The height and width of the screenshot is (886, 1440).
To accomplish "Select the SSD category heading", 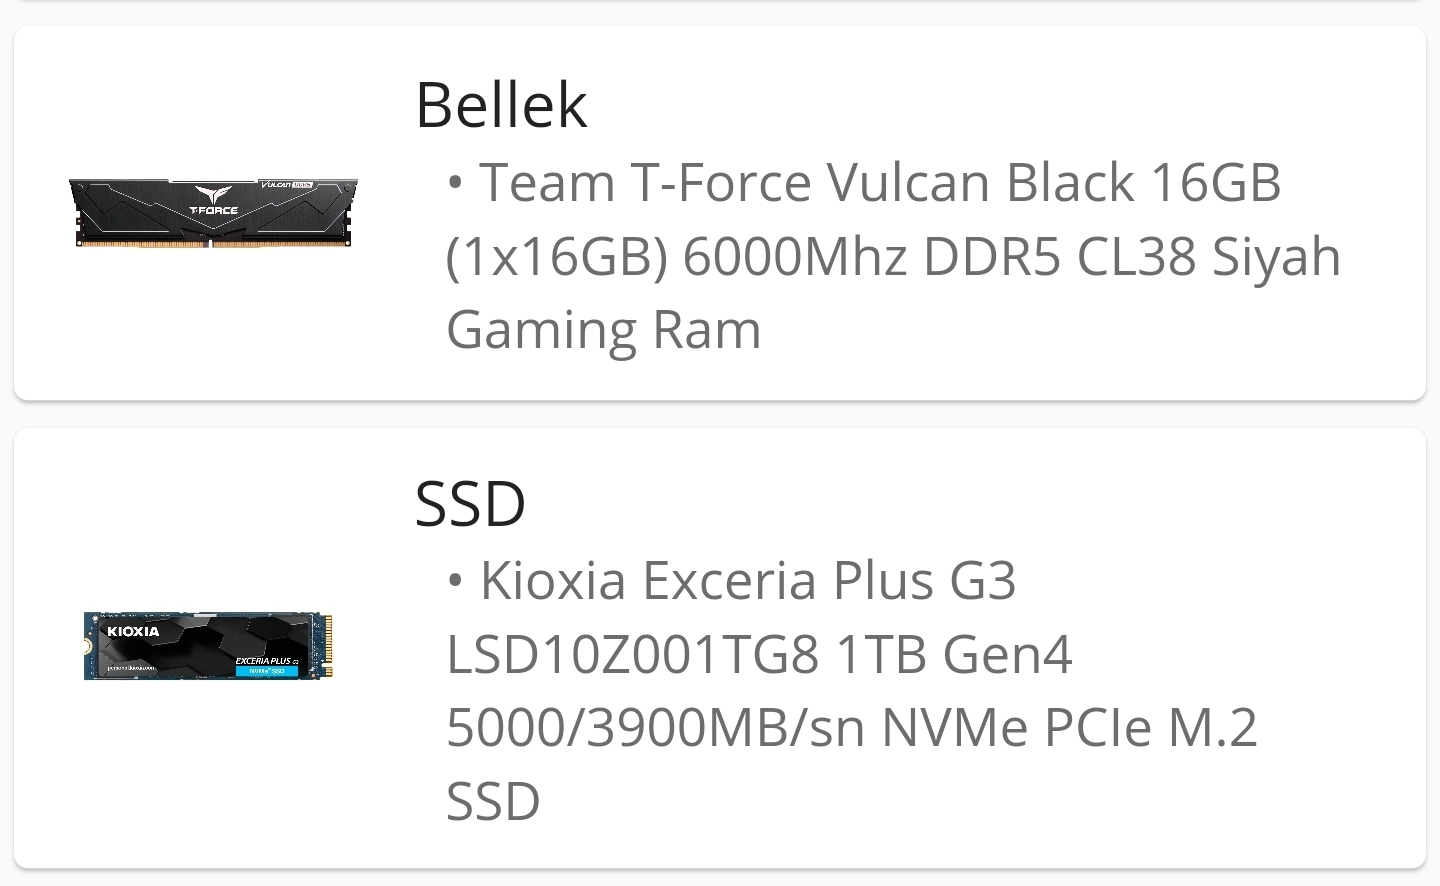I will (470, 503).
